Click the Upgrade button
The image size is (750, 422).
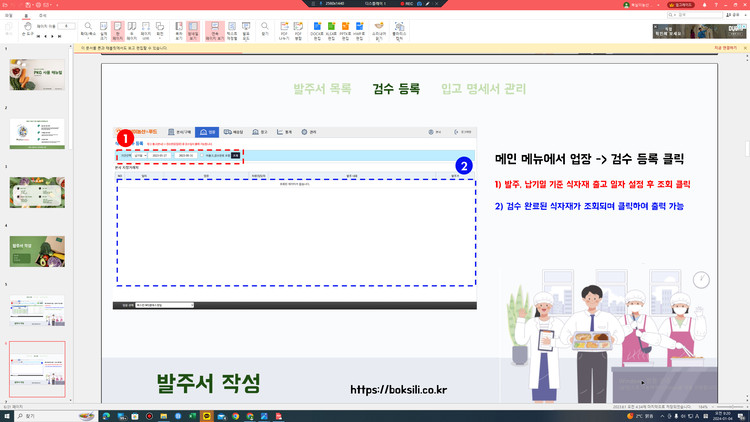tap(681, 5)
